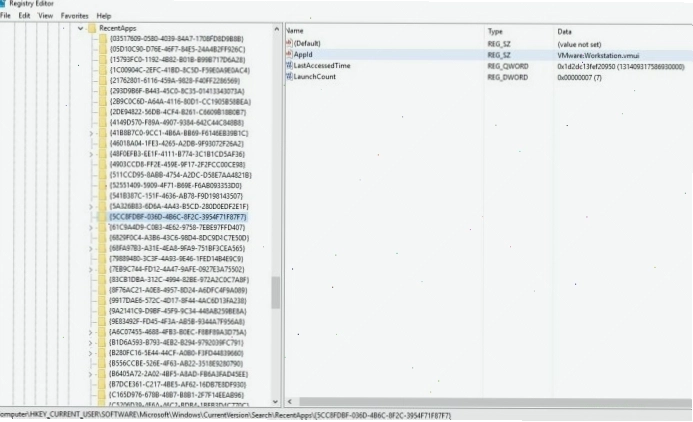Image resolution: width=693 pixels, height=422 pixels.
Task: Select the (Default) value name
Action: (x=307, y=43)
